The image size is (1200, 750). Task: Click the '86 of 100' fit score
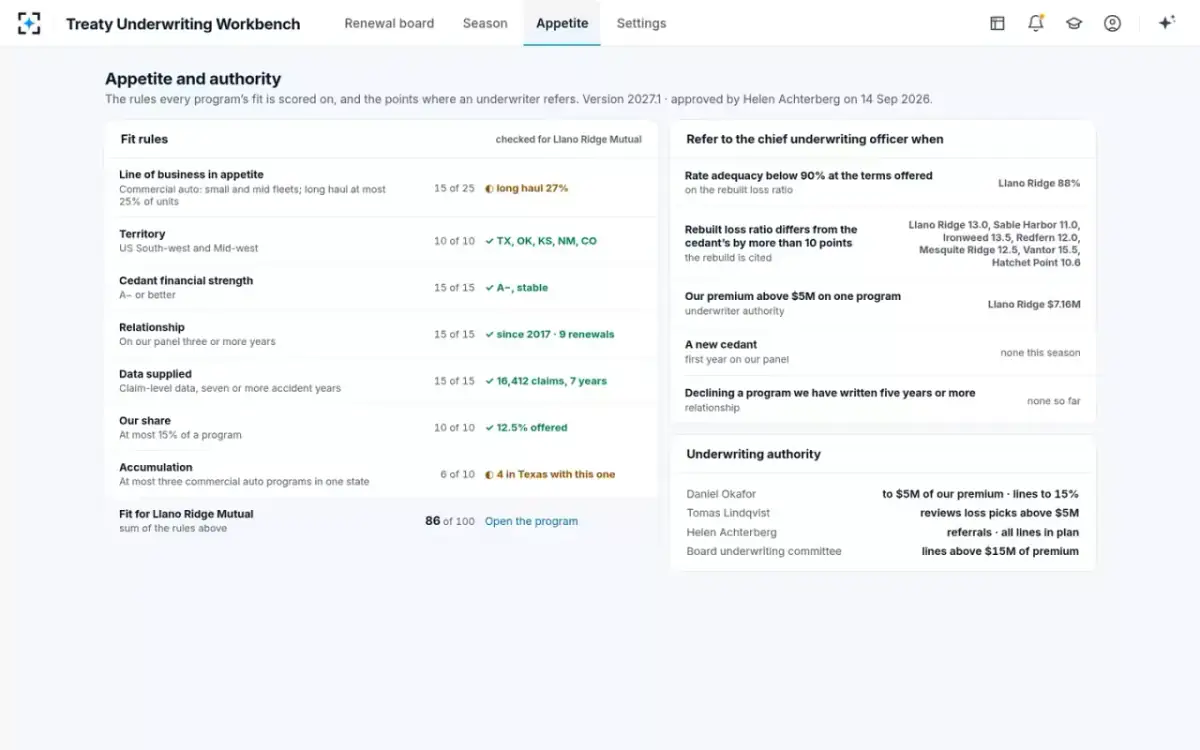pyautogui.click(x=450, y=521)
